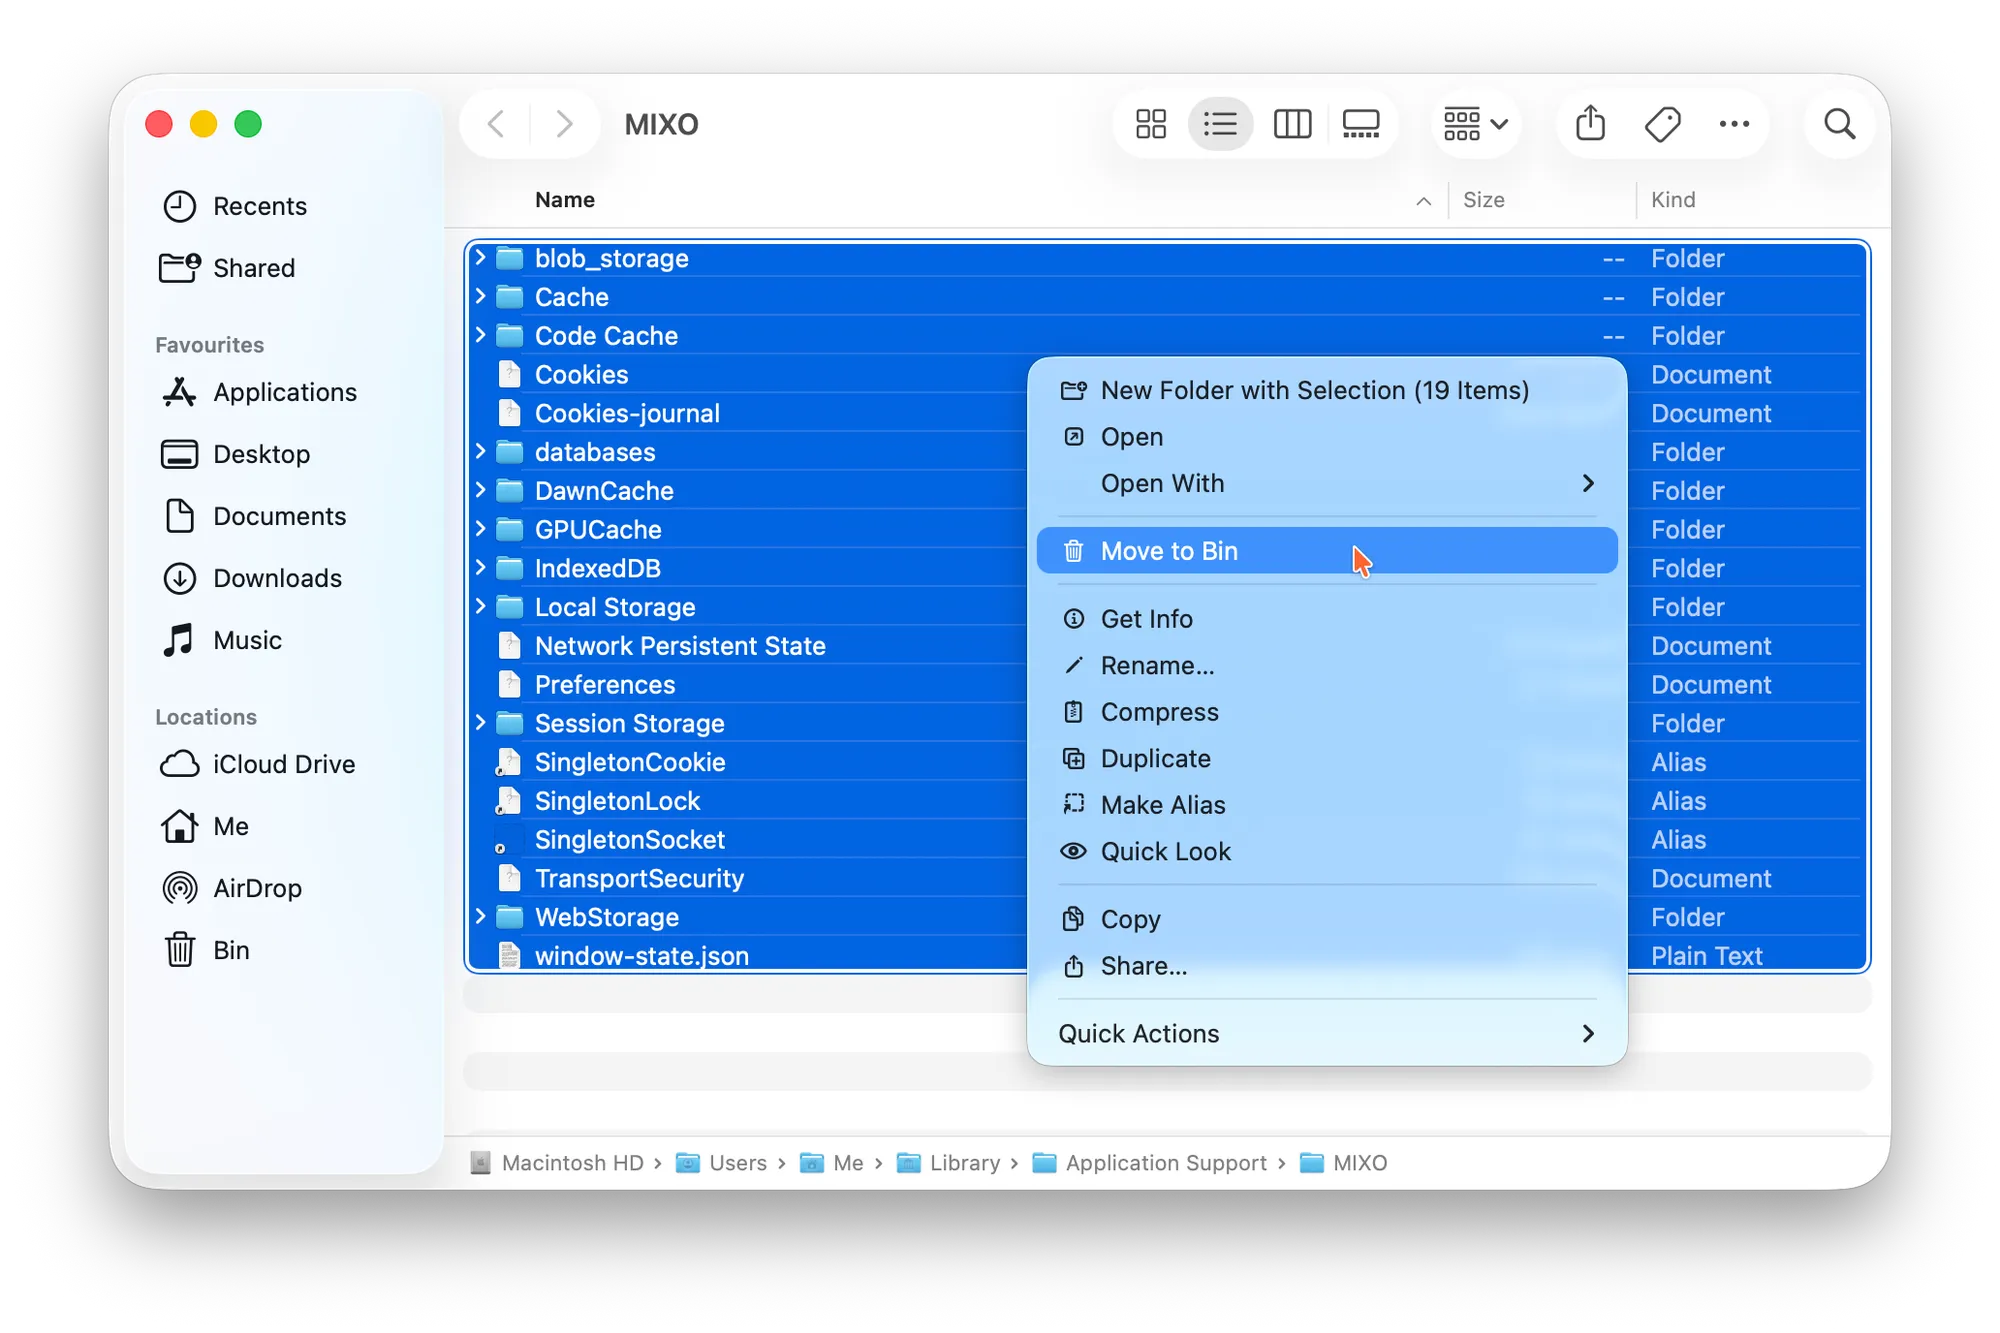Switch to icon grid view

click(1150, 124)
